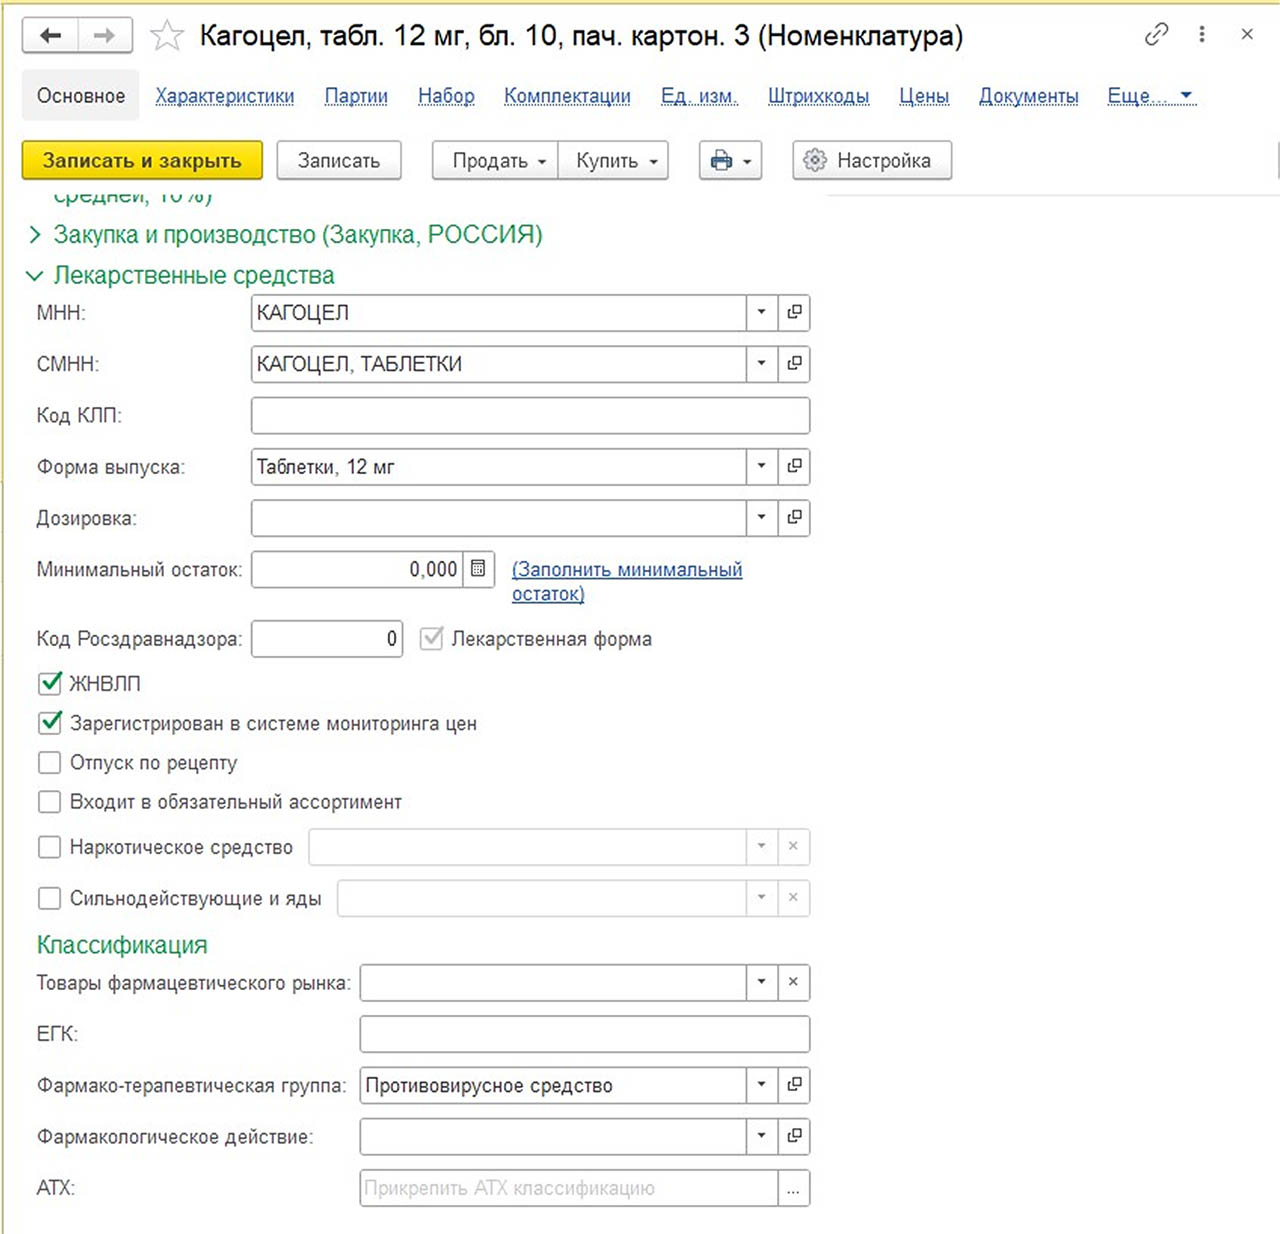Check Входит в обязательный ассортимент

click(x=50, y=801)
